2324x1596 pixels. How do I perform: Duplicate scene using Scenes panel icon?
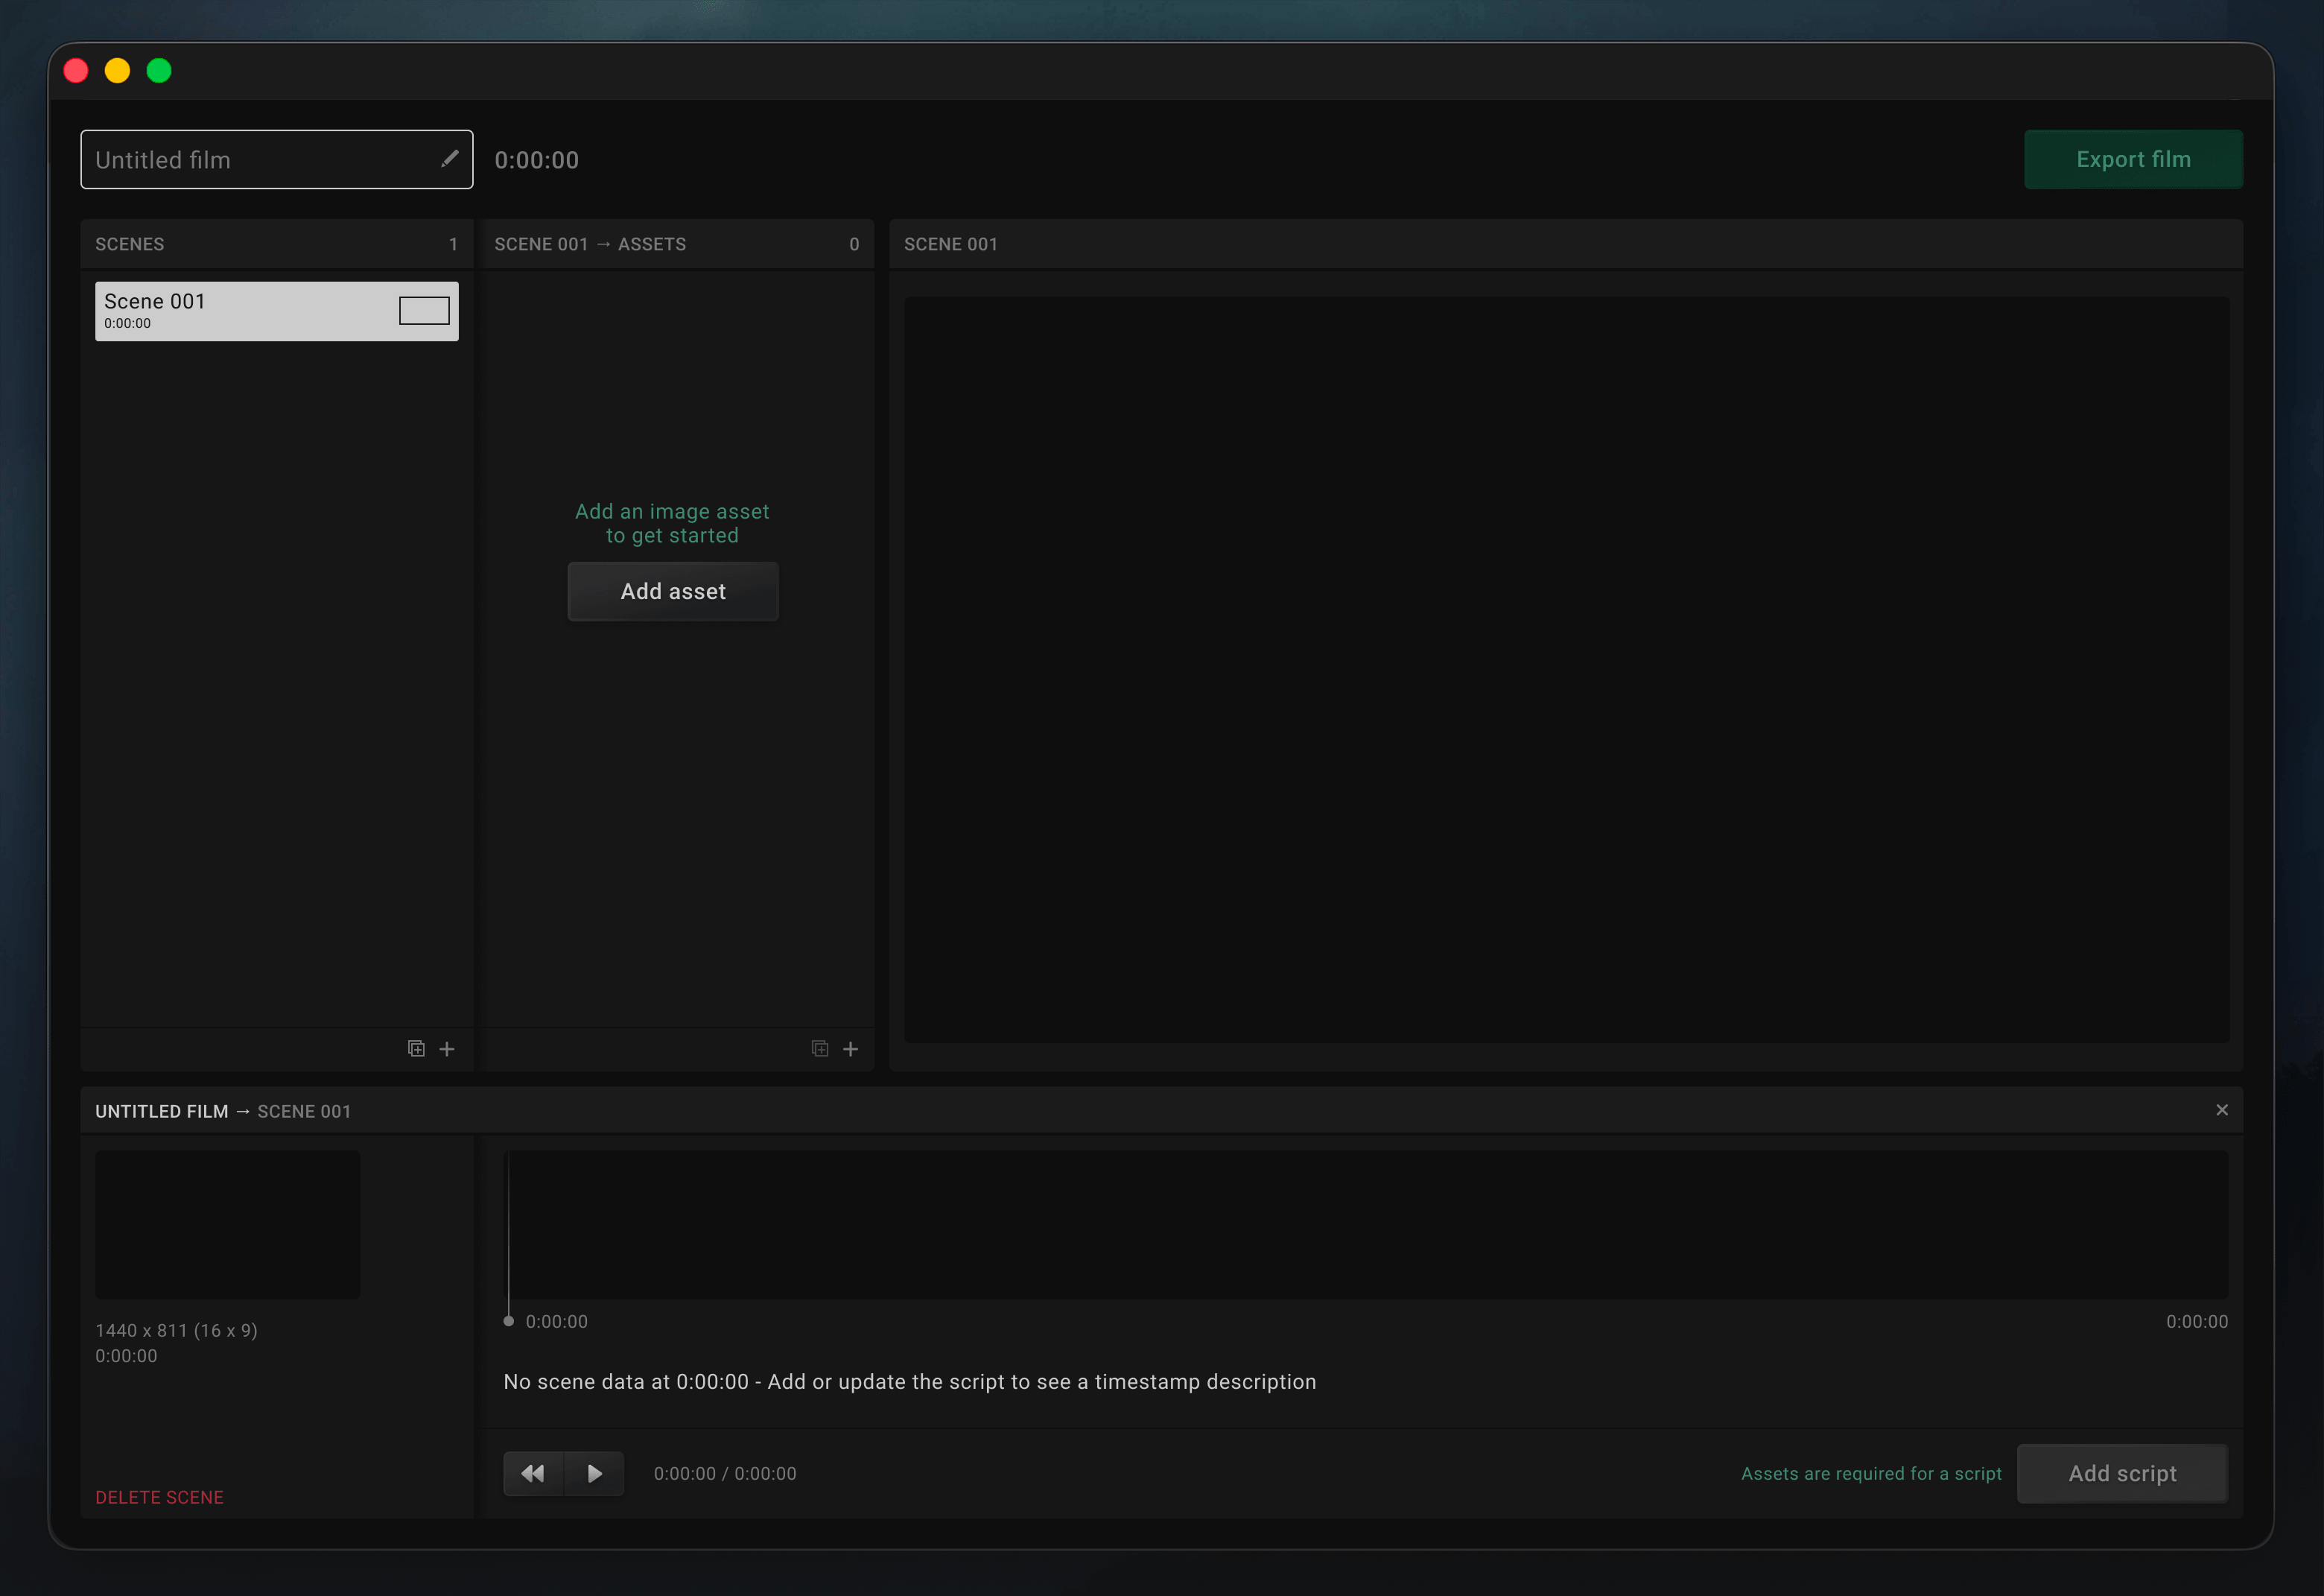[x=416, y=1048]
